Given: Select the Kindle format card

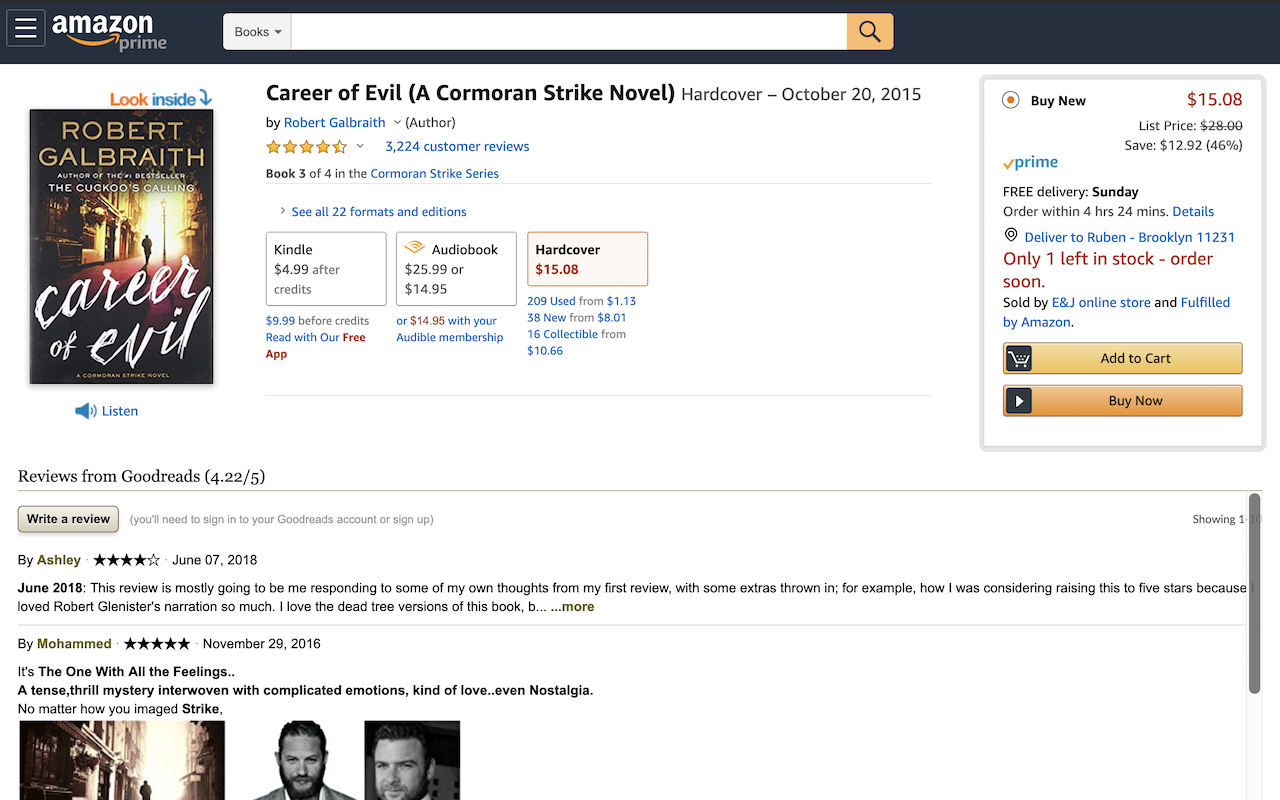Looking at the screenshot, I should (326, 268).
